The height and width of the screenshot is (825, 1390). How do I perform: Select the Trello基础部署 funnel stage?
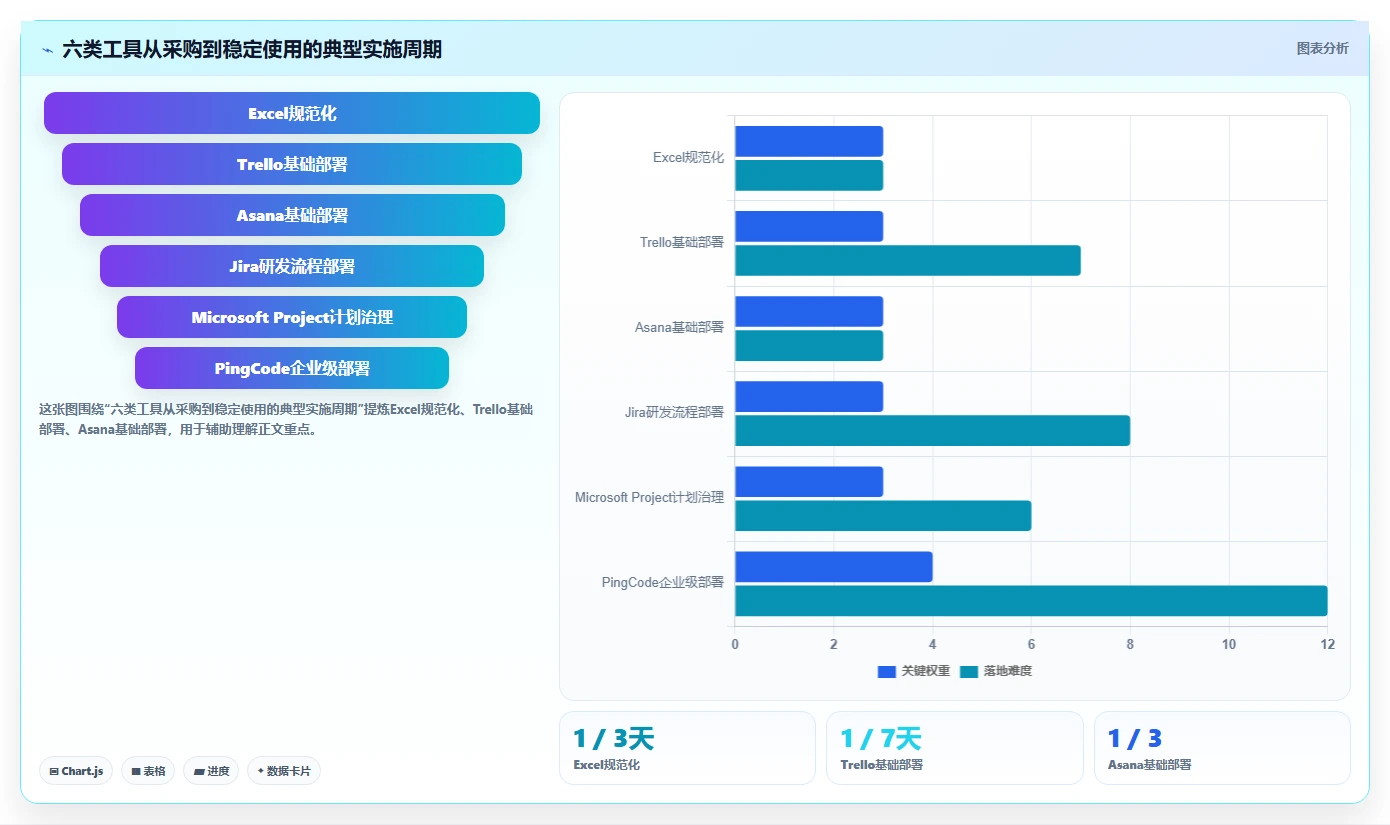pos(292,164)
